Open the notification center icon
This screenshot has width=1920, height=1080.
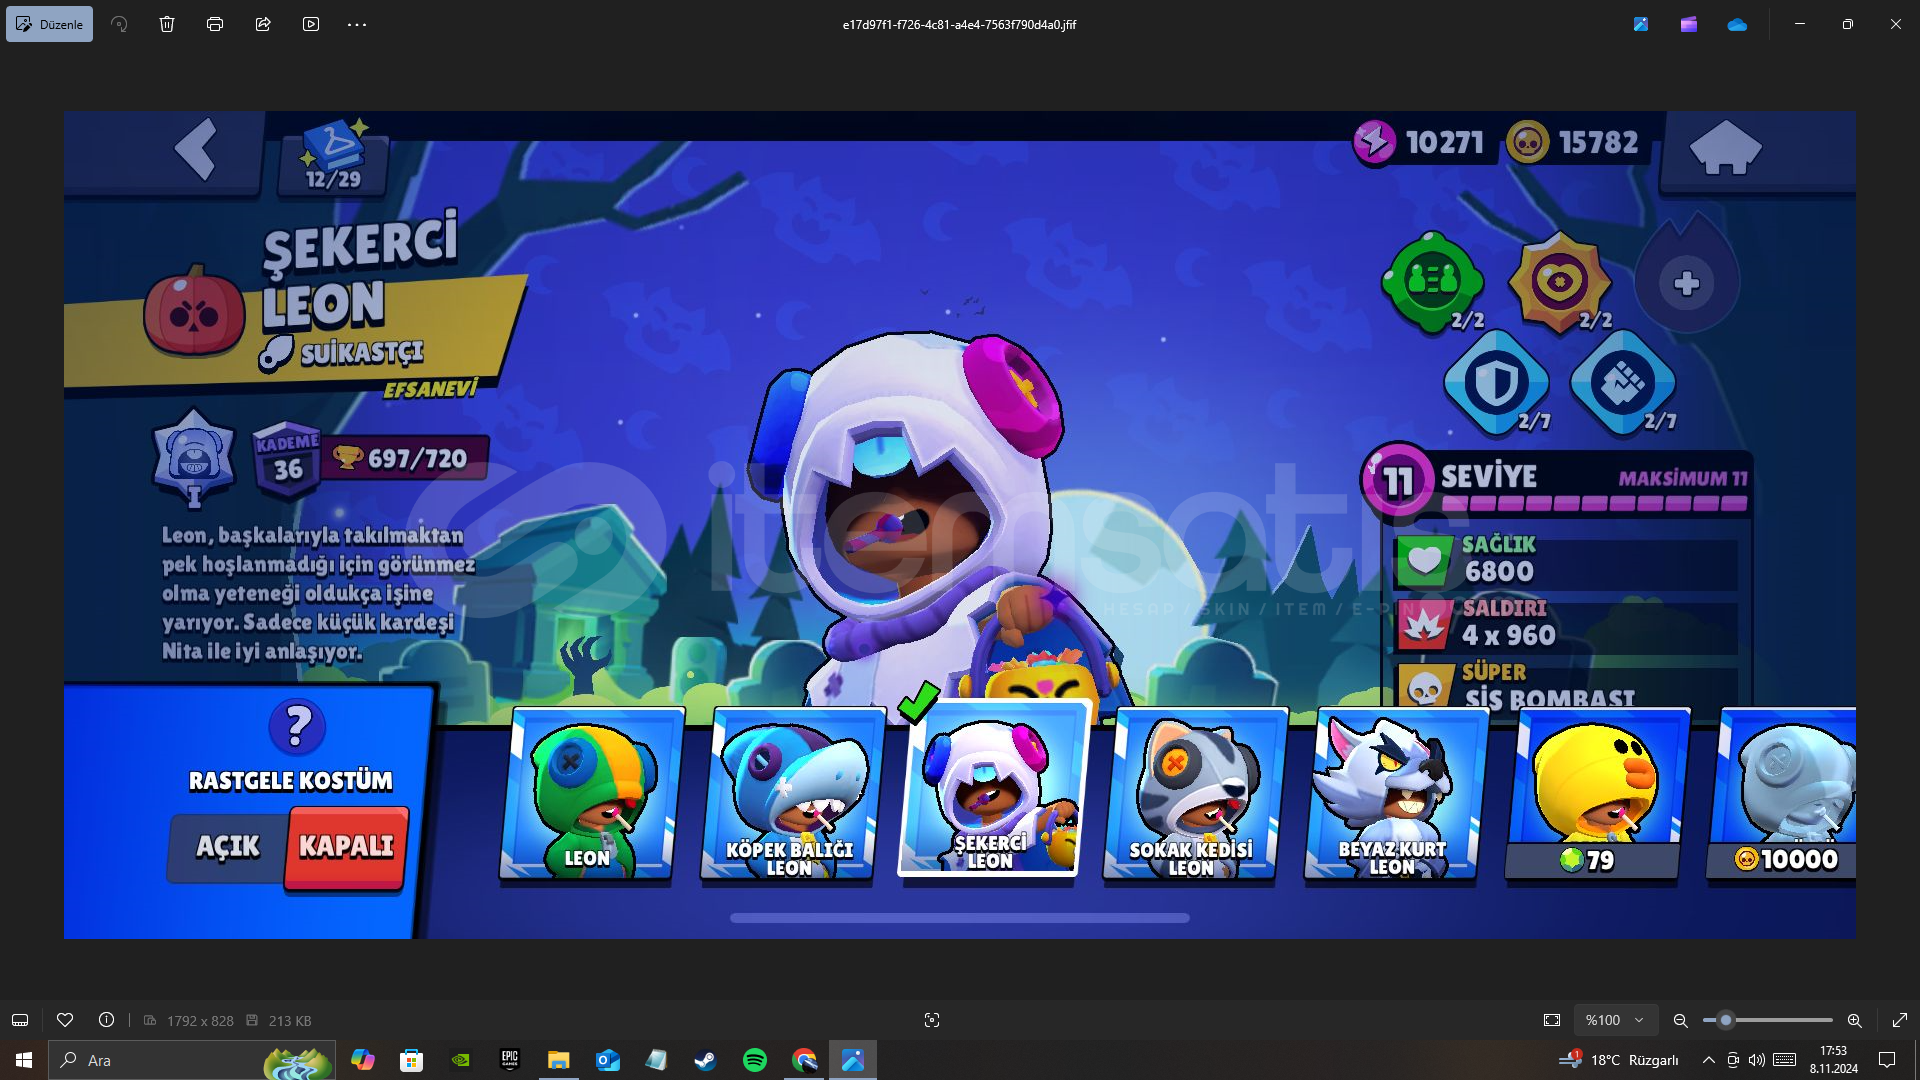1887,1060
